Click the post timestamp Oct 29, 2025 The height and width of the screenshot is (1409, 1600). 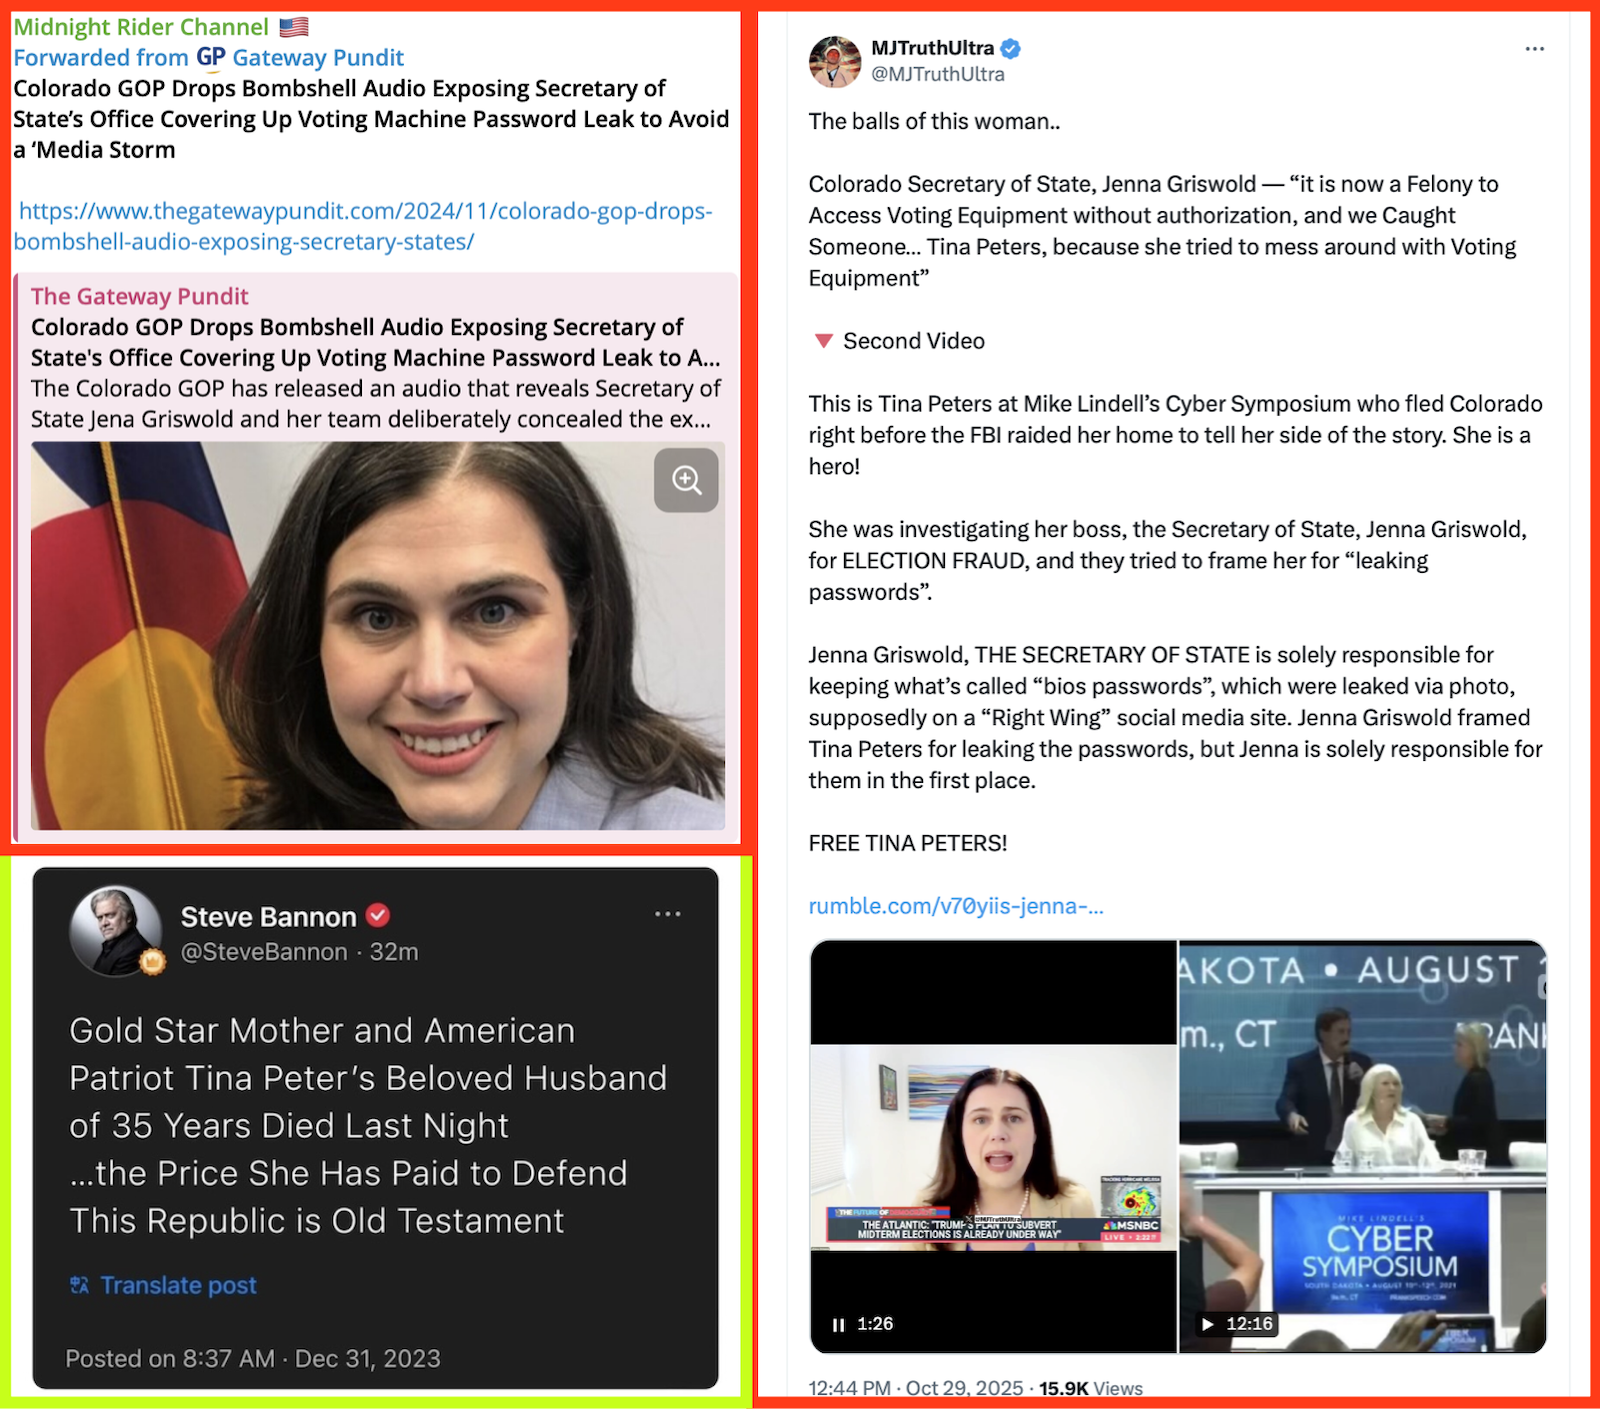tap(964, 1388)
